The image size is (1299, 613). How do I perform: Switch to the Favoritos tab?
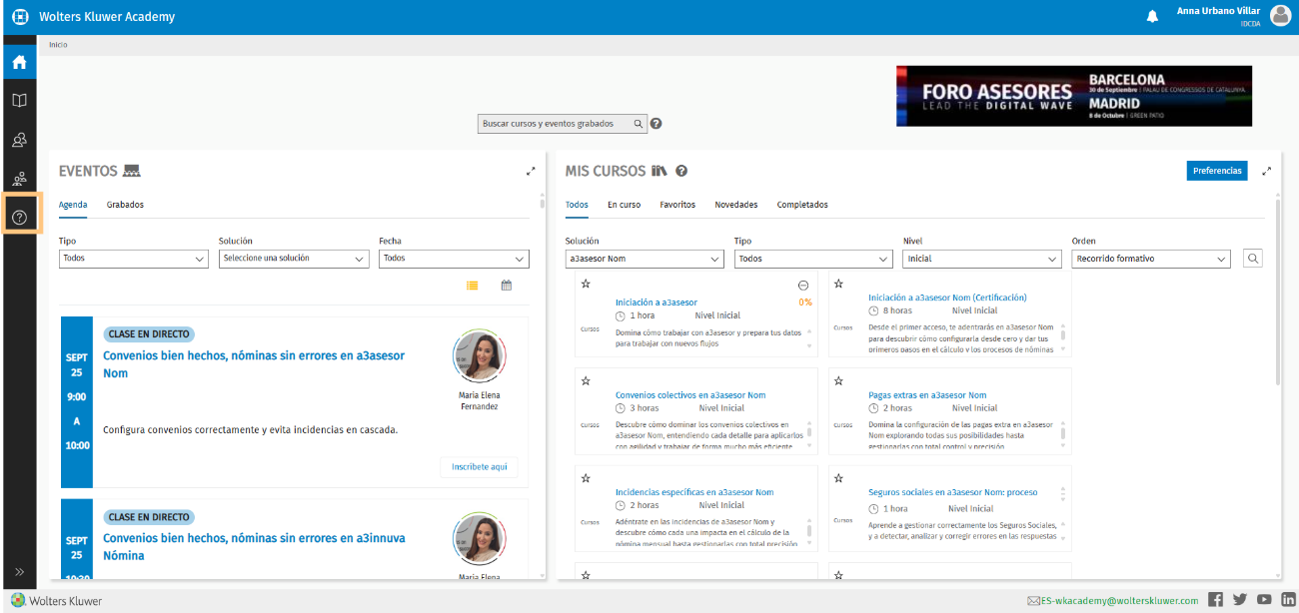tap(677, 204)
